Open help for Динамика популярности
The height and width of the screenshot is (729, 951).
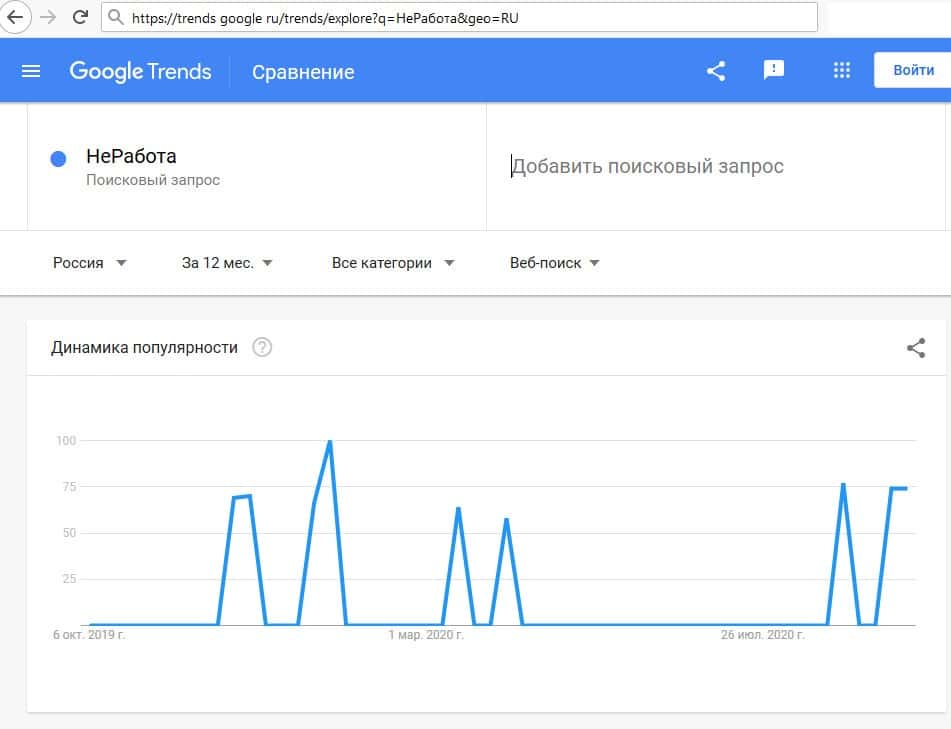tap(262, 348)
